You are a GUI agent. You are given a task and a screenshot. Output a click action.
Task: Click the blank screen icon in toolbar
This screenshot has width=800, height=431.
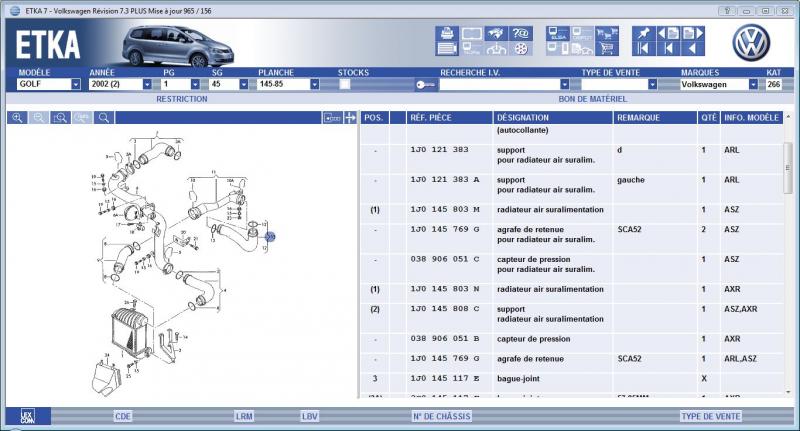point(471,33)
